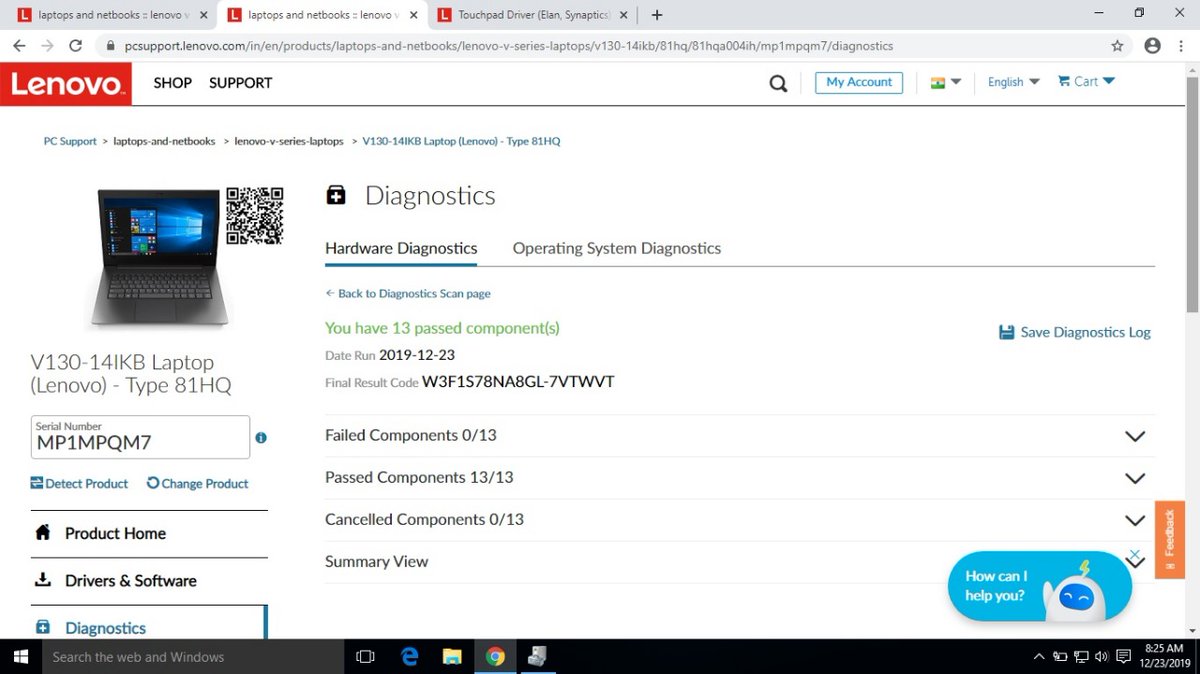Open the SUPPORT menu

240,83
